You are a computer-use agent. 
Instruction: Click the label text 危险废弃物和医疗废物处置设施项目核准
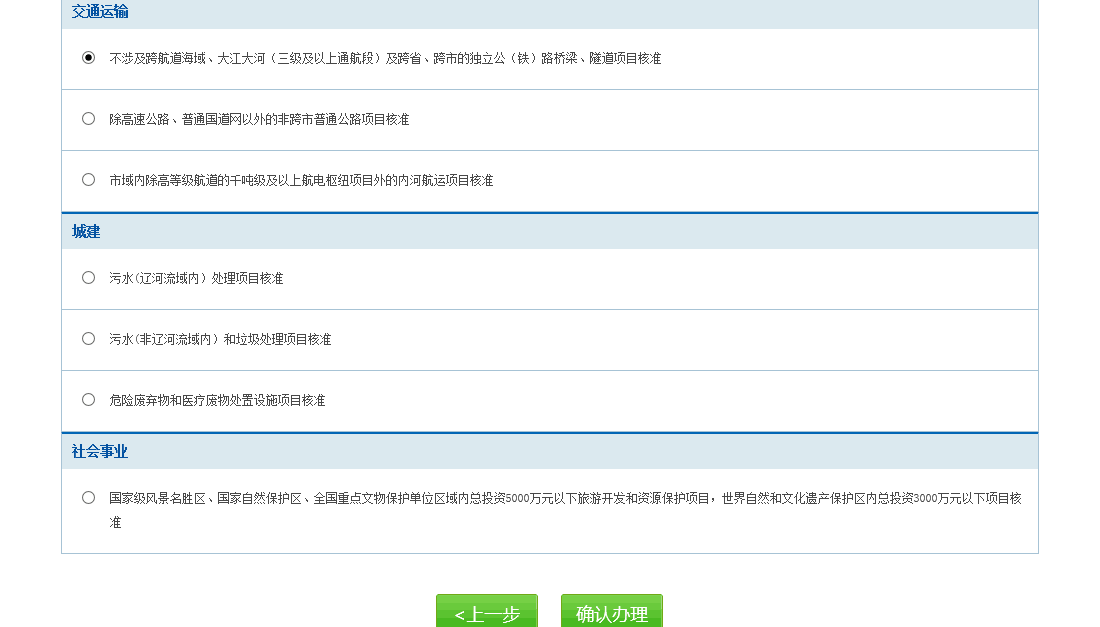[x=217, y=401]
